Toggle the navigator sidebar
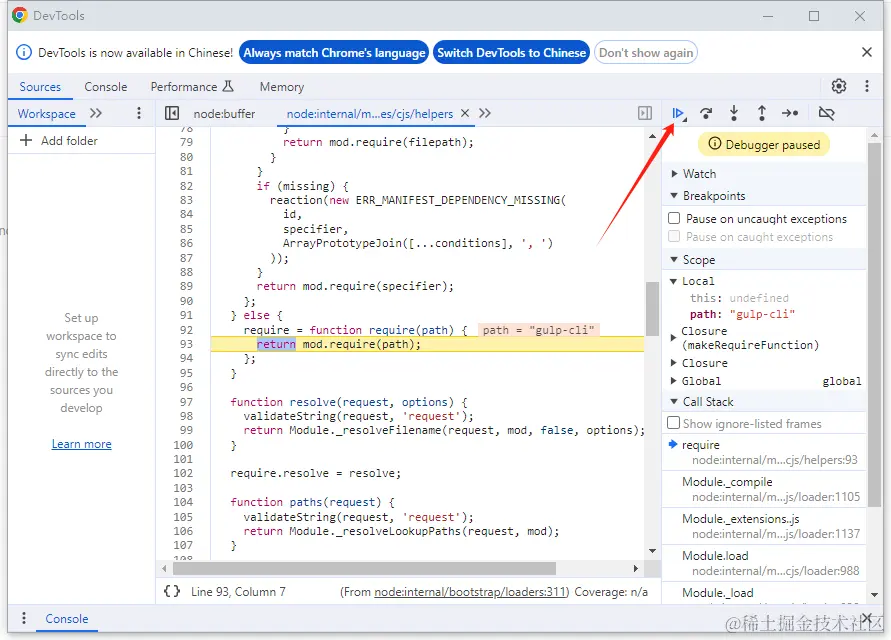This screenshot has height=640, width=891. coord(172,114)
